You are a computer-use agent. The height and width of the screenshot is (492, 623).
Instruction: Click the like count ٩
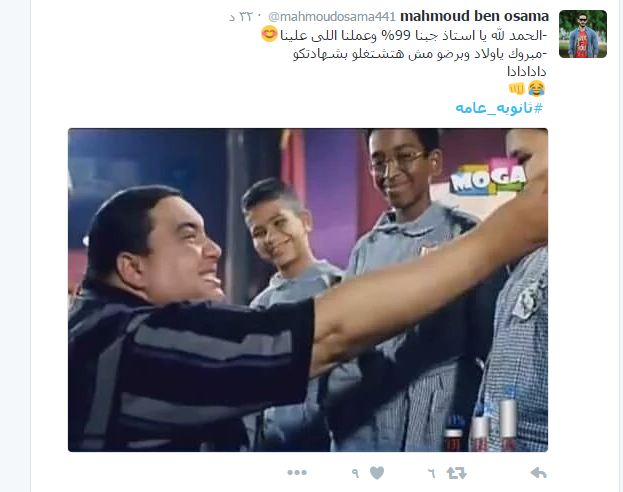[x=355, y=473]
